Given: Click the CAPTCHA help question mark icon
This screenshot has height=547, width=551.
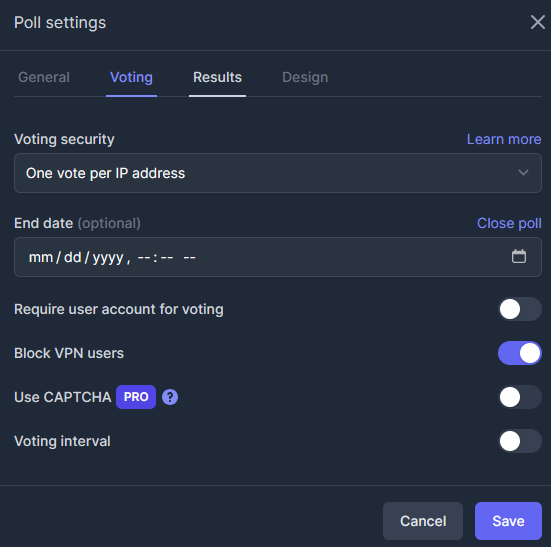Looking at the screenshot, I should click(x=170, y=397).
